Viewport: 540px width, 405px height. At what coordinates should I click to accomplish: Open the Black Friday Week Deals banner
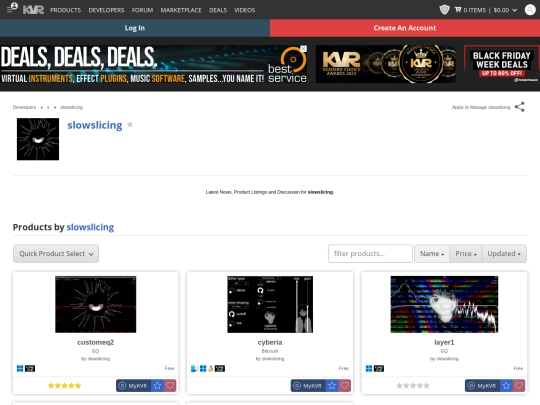click(x=502, y=64)
